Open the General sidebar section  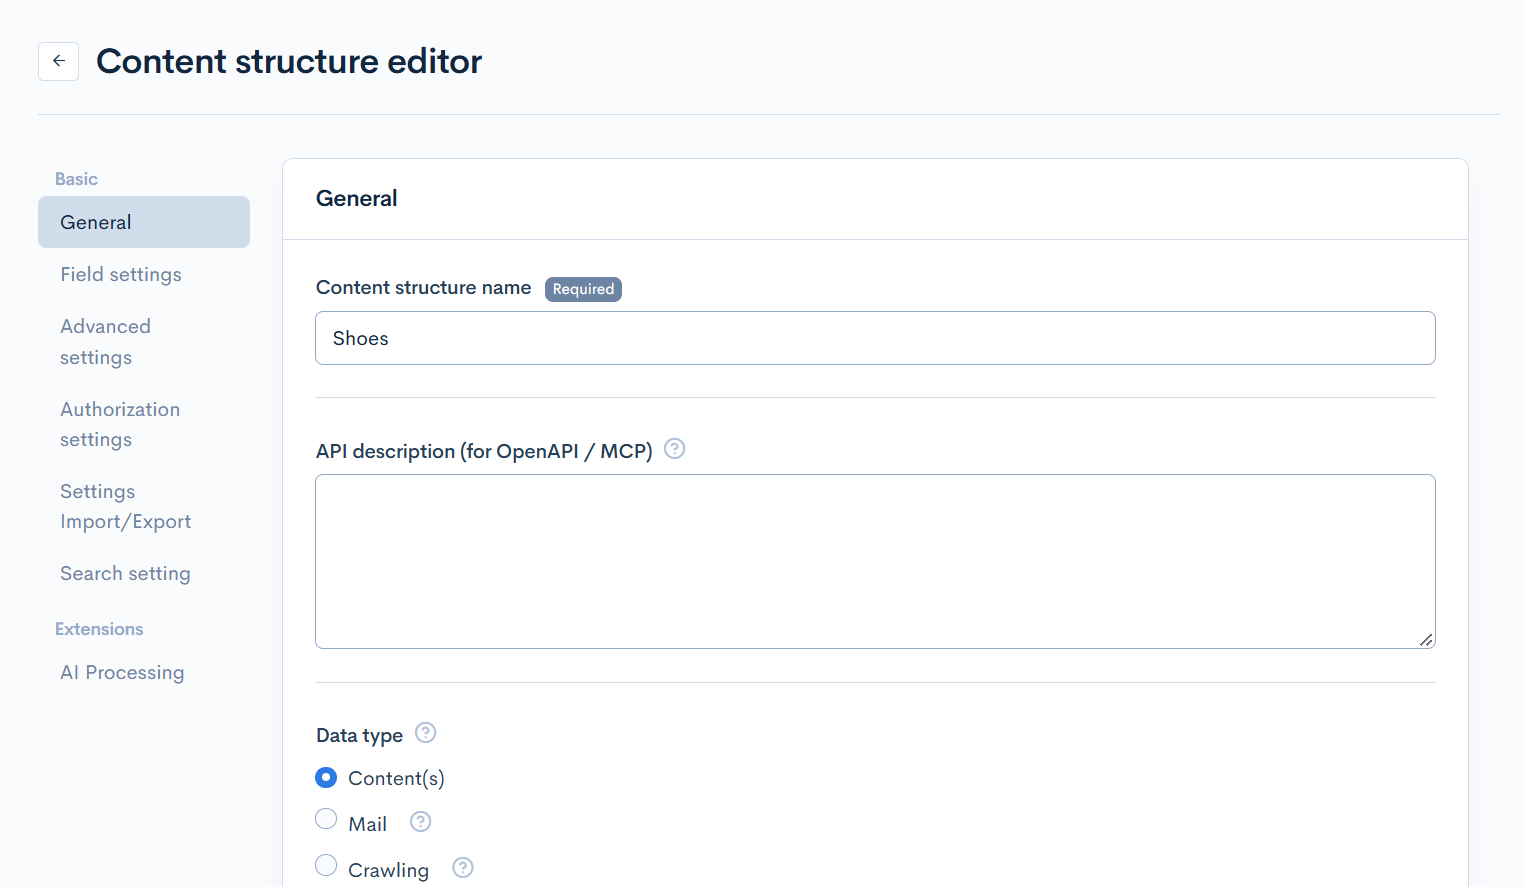144,222
